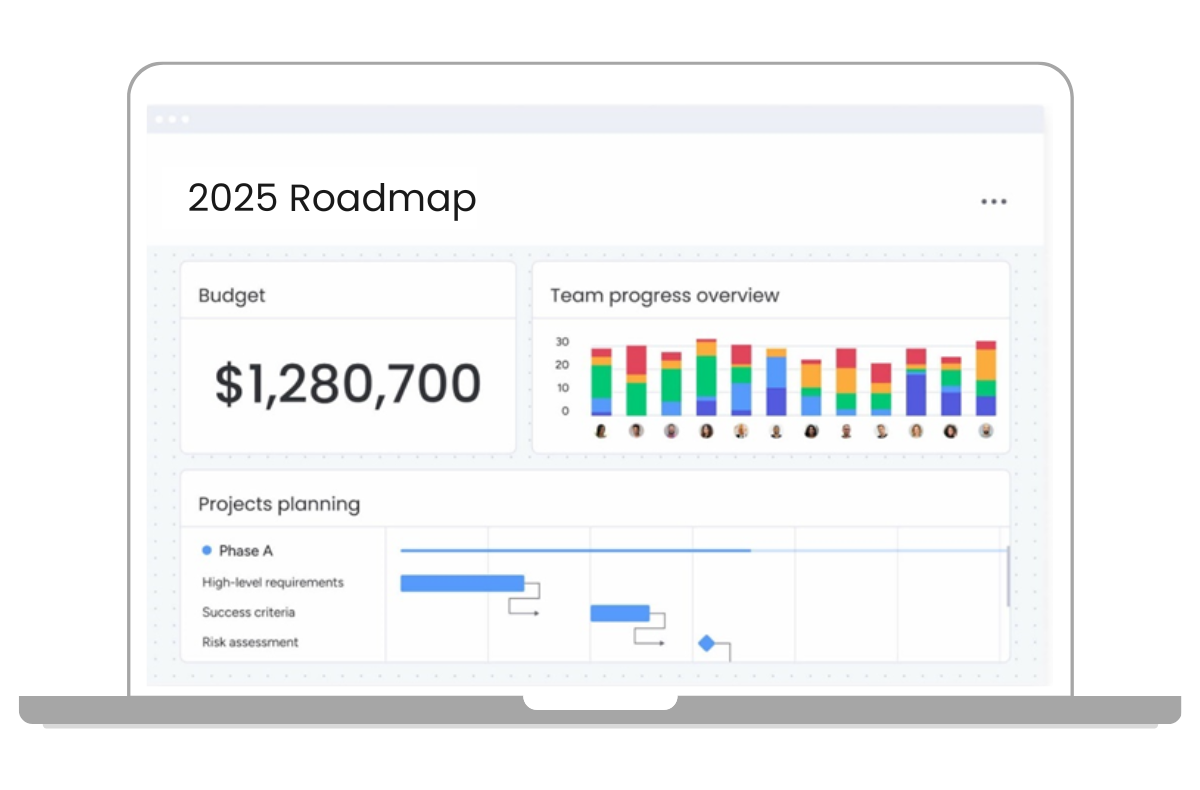Click the Budget widget heading

coord(232,296)
